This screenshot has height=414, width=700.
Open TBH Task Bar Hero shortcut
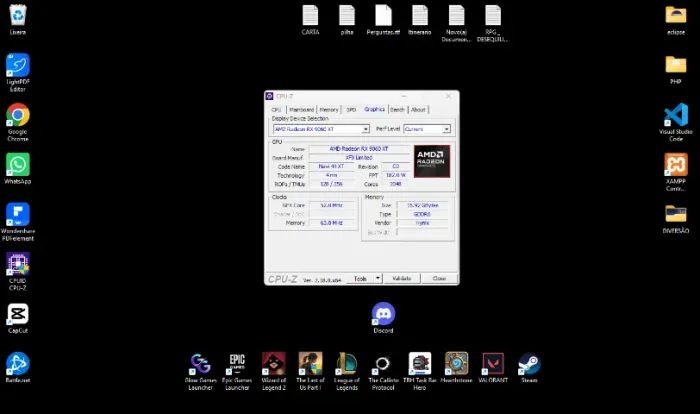click(x=420, y=372)
